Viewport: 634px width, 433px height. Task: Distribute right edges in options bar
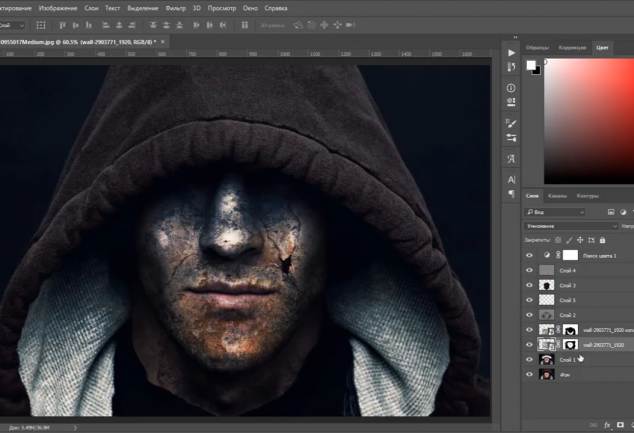(223, 25)
